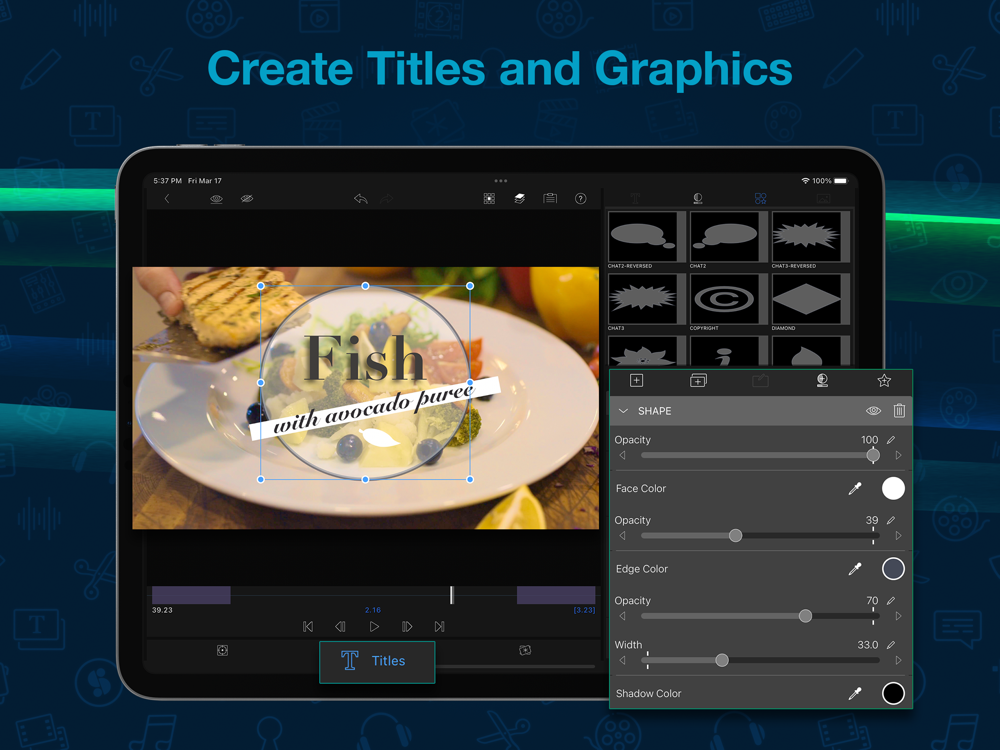Open the clipboard paste options
The width and height of the screenshot is (1000, 750).
click(x=550, y=199)
